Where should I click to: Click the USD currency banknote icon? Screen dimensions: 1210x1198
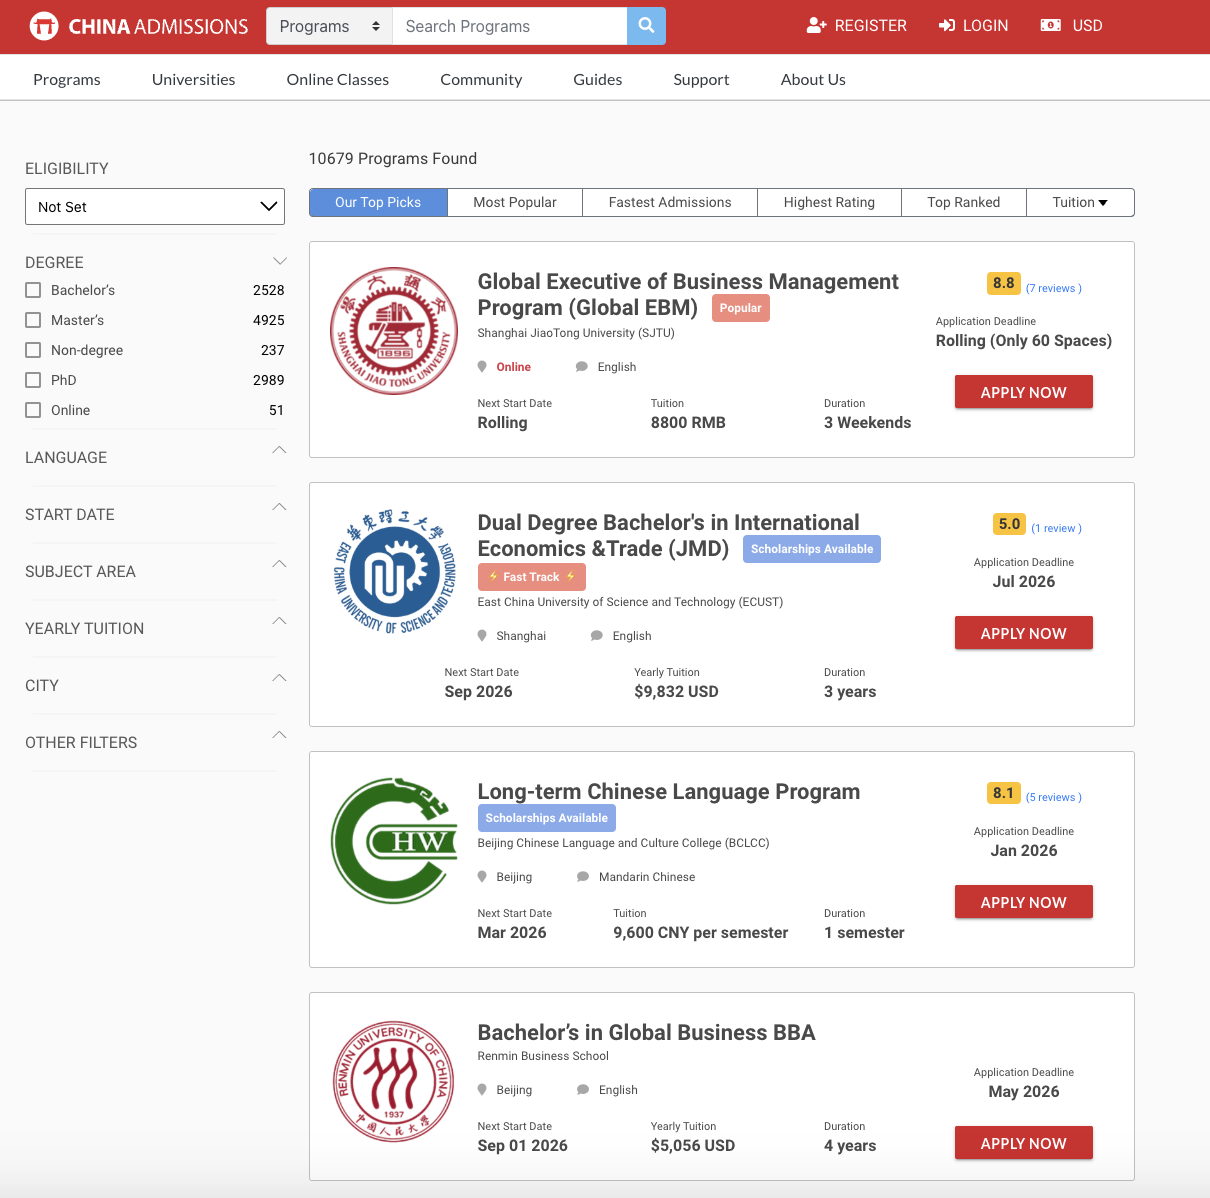point(1050,26)
